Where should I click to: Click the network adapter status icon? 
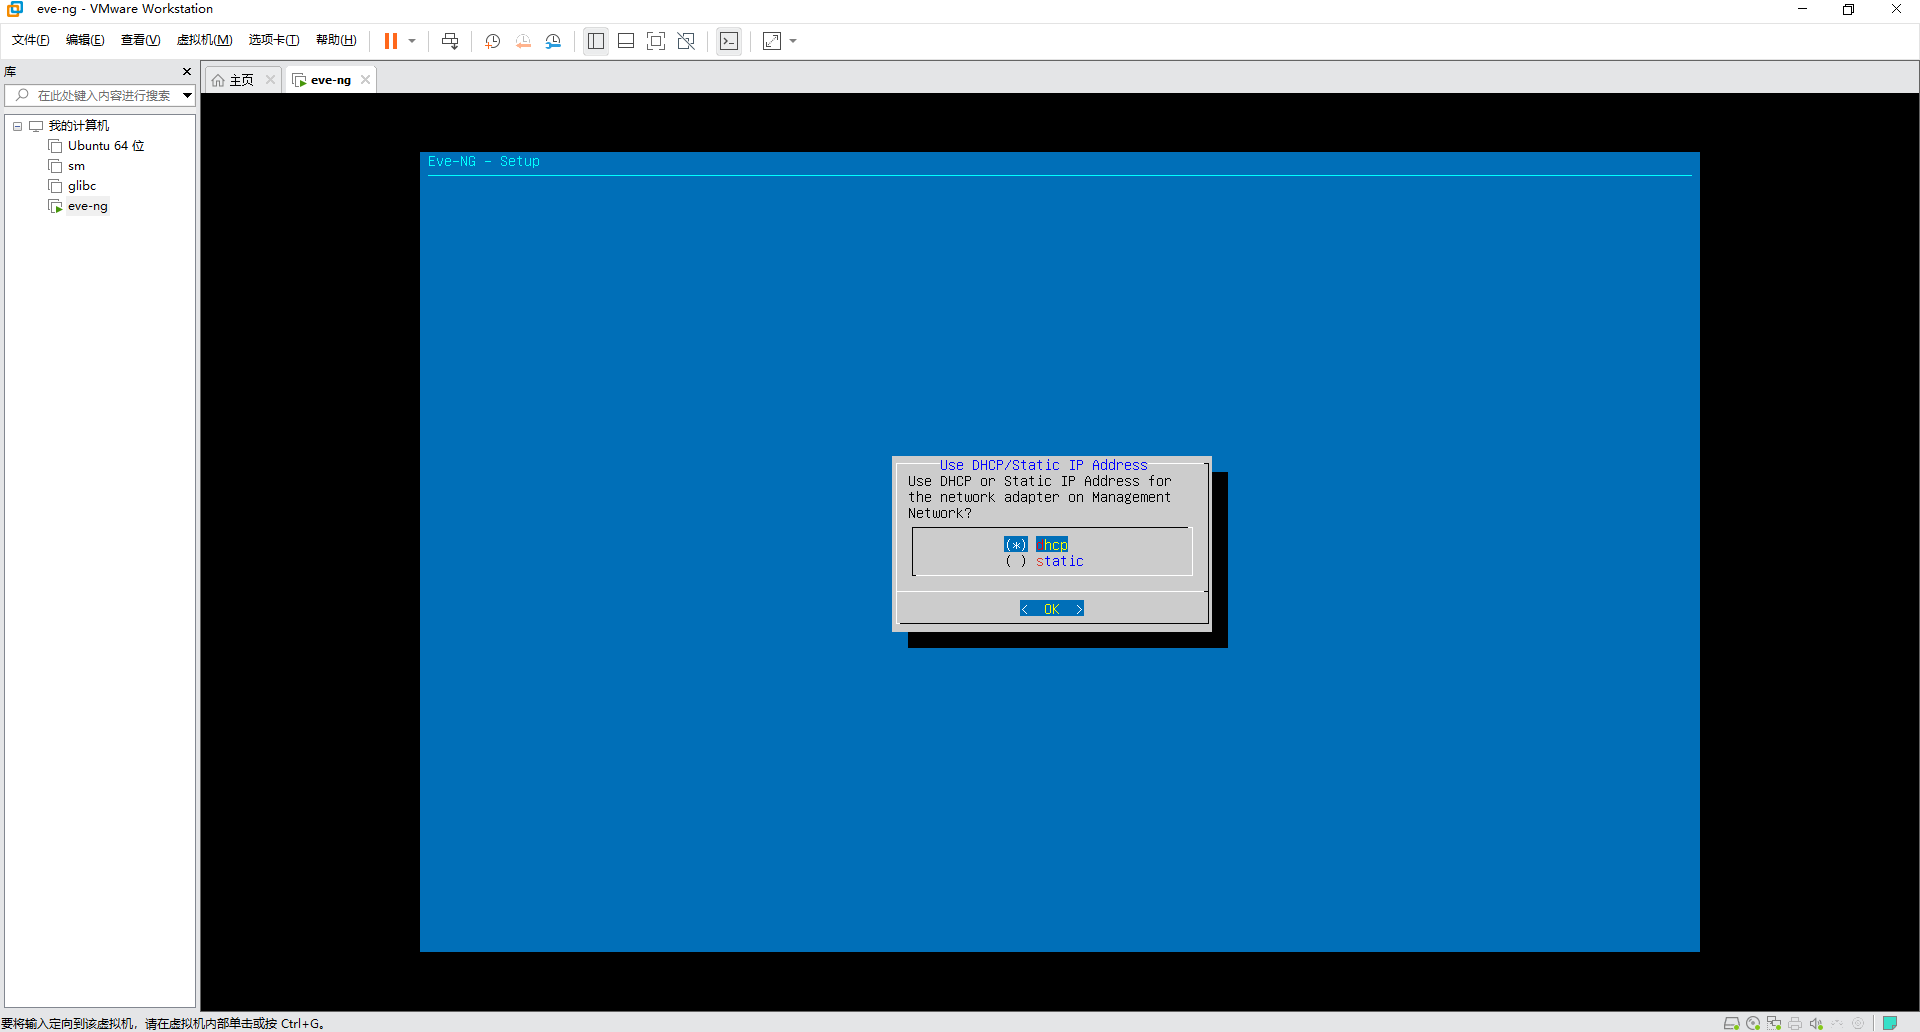click(1774, 1023)
